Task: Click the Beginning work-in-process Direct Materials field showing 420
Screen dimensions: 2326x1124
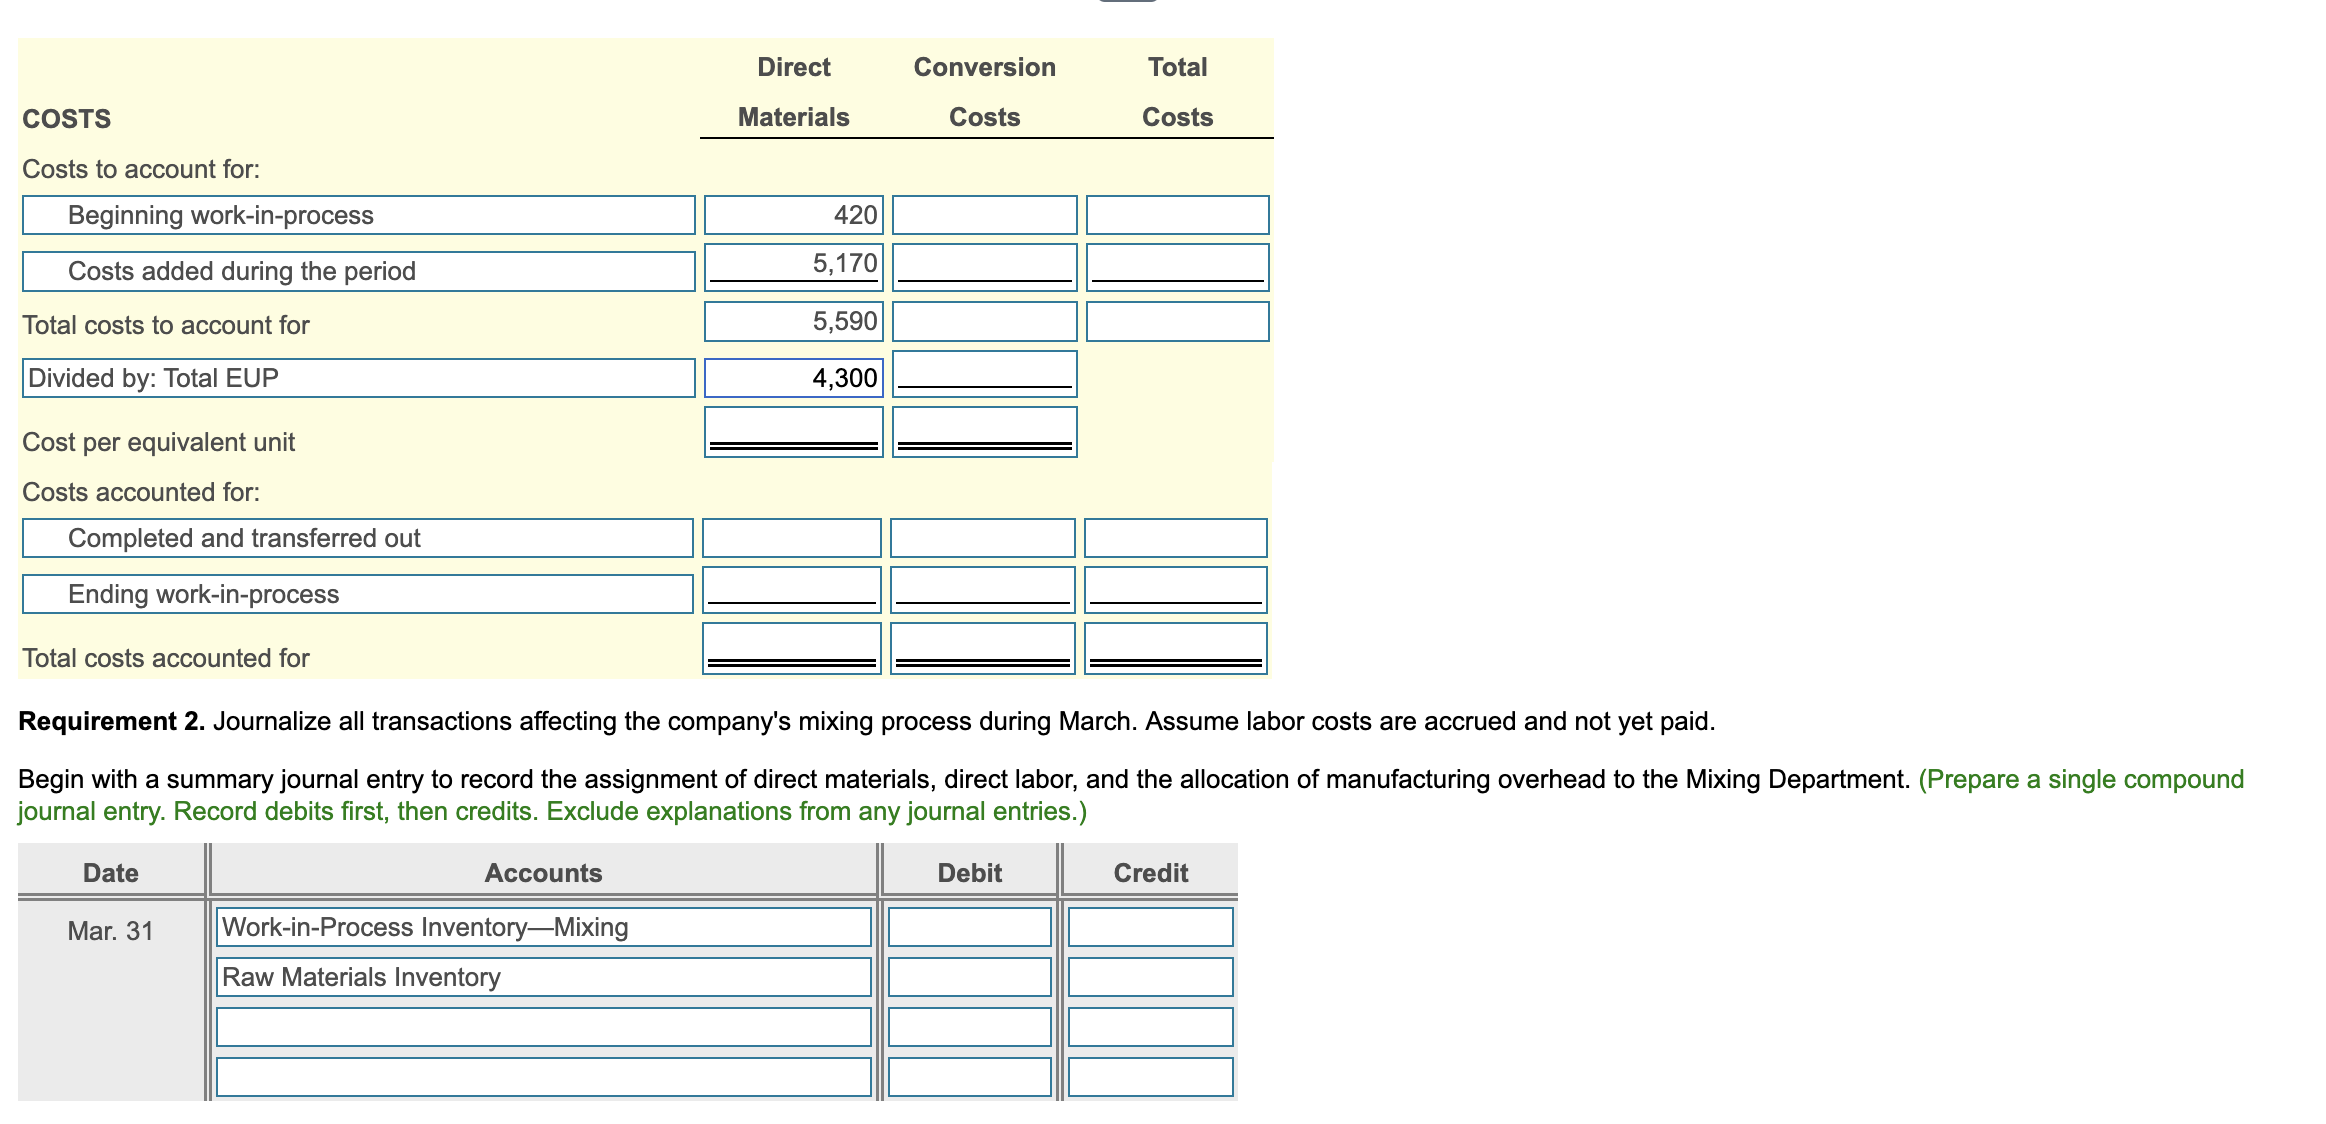Action: coord(791,214)
